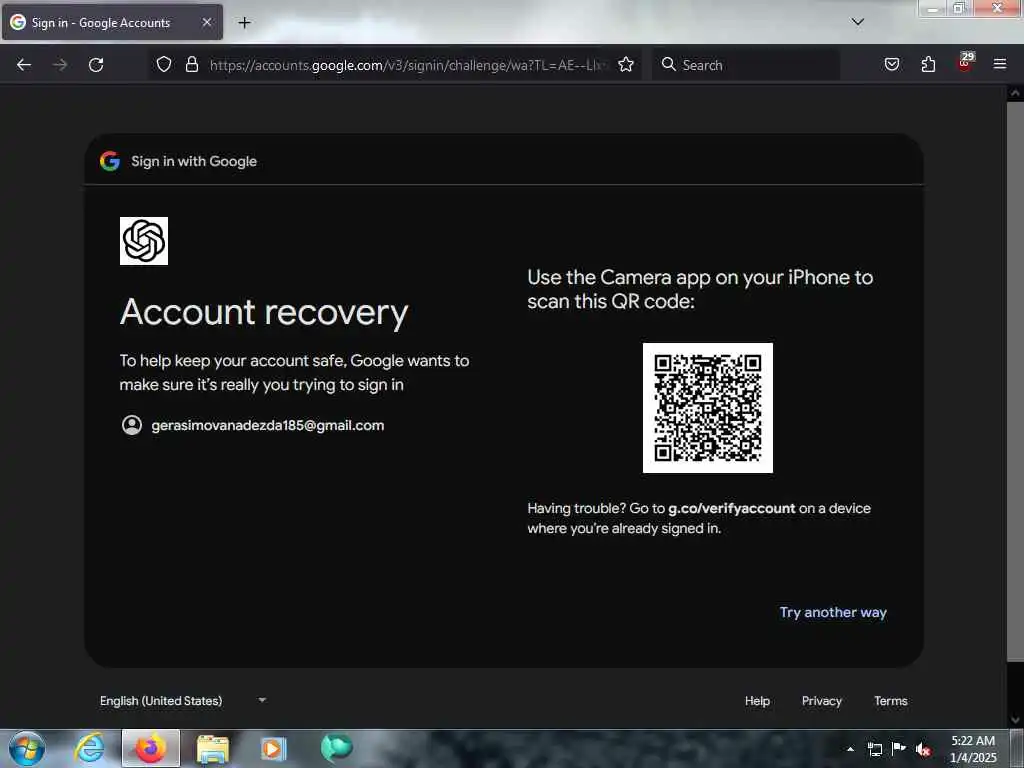
Task: Go back using the browser back arrow
Action: pyautogui.click(x=24, y=65)
